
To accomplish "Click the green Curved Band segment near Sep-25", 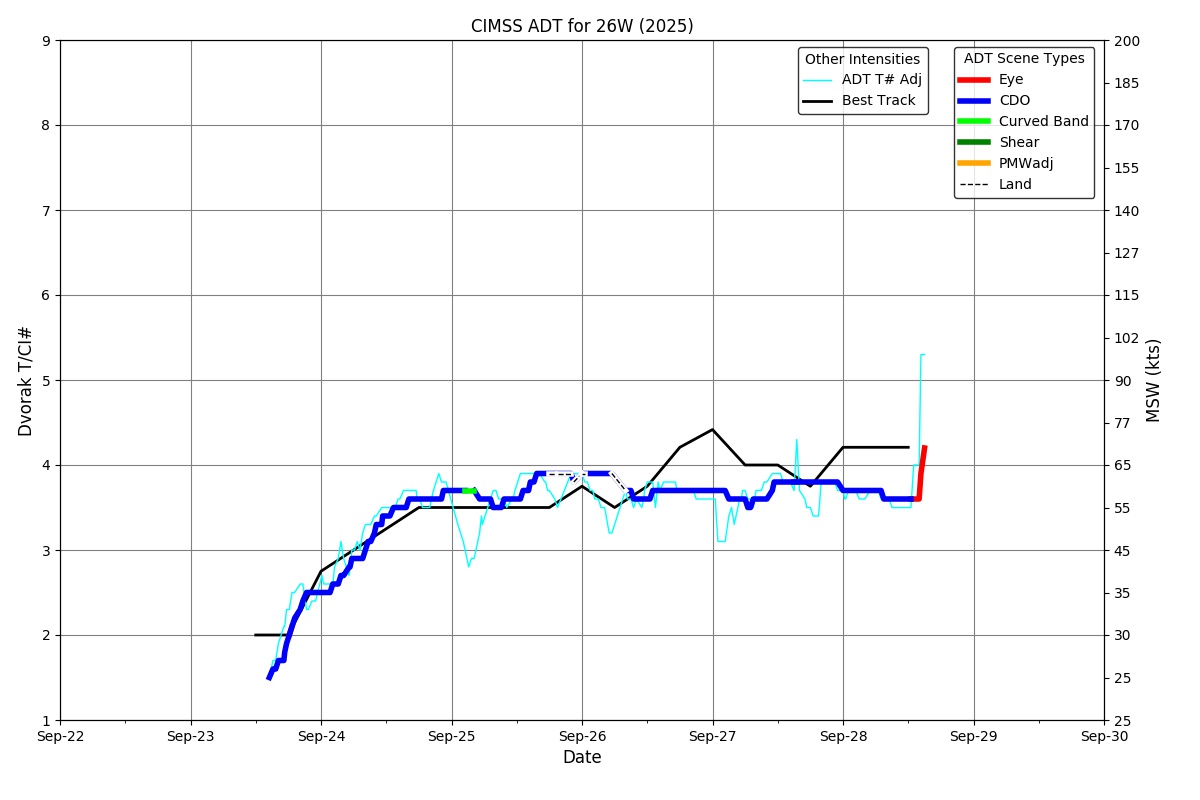I will tap(468, 490).
